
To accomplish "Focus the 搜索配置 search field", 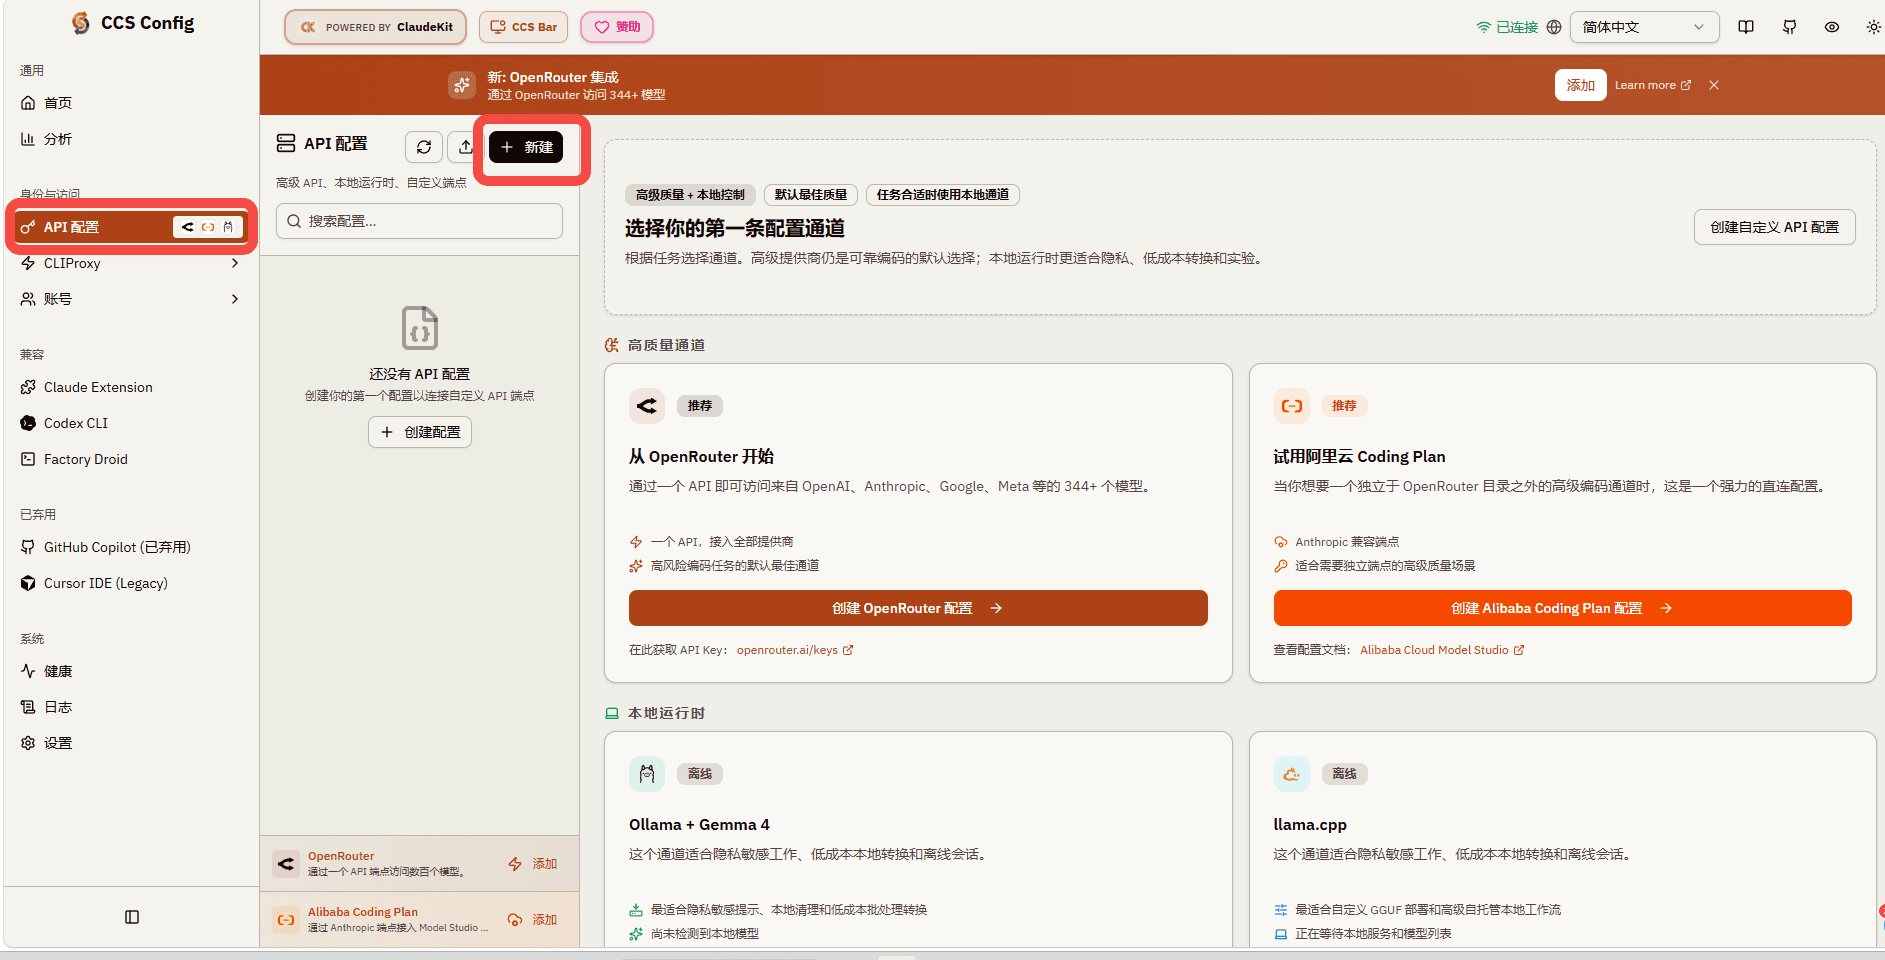I will [420, 221].
